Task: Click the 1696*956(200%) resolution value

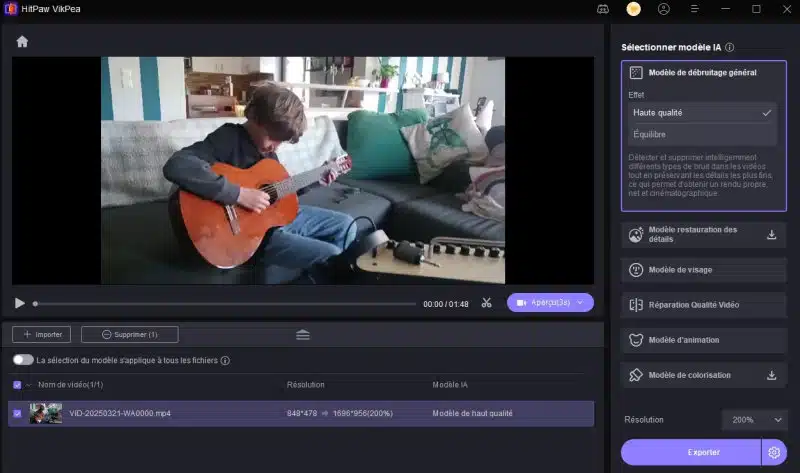Action: point(363,413)
